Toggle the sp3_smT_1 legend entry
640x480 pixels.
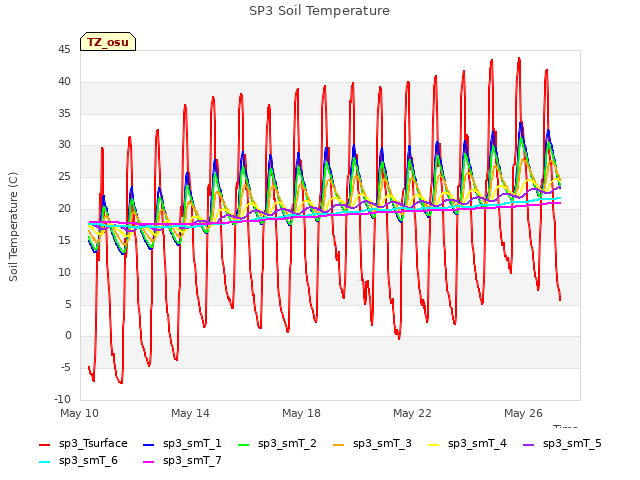point(182,443)
